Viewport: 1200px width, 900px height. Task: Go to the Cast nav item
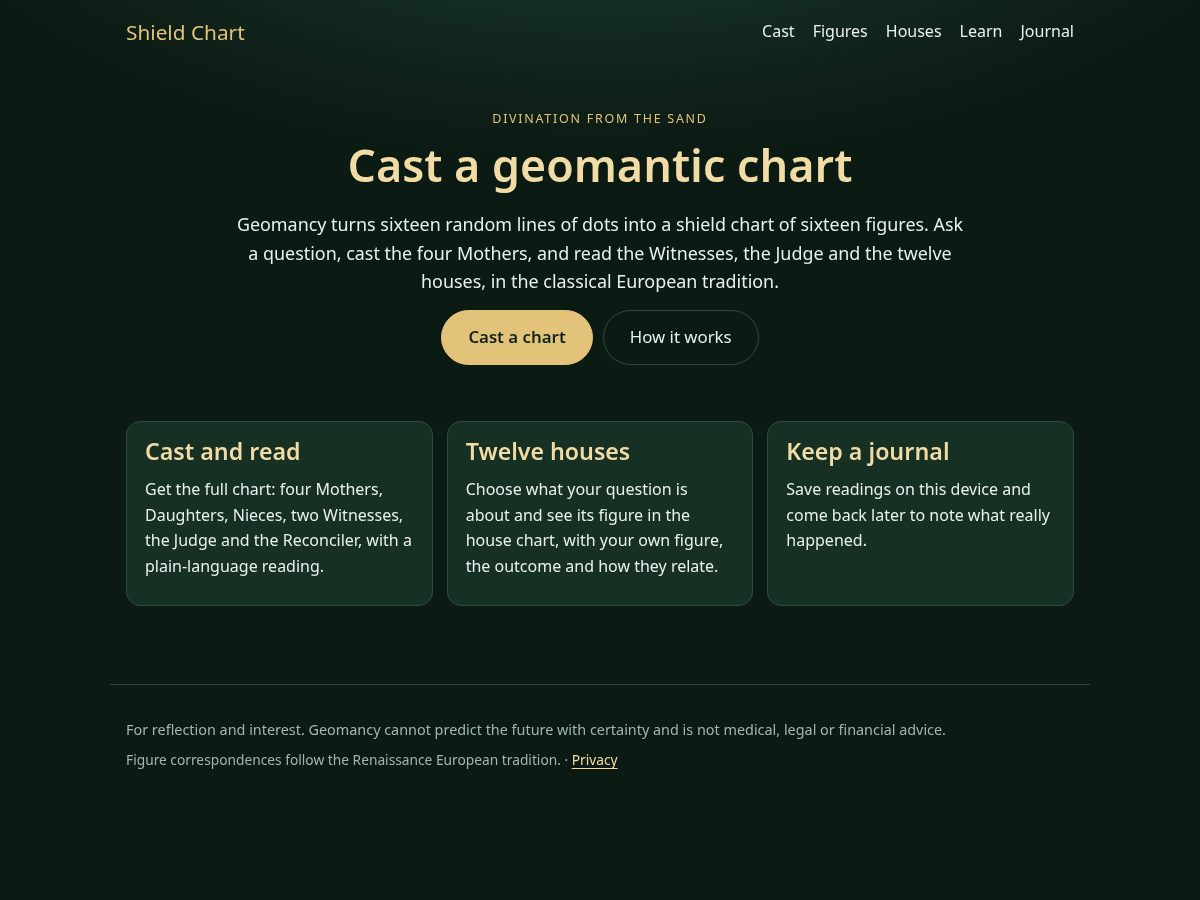(778, 31)
